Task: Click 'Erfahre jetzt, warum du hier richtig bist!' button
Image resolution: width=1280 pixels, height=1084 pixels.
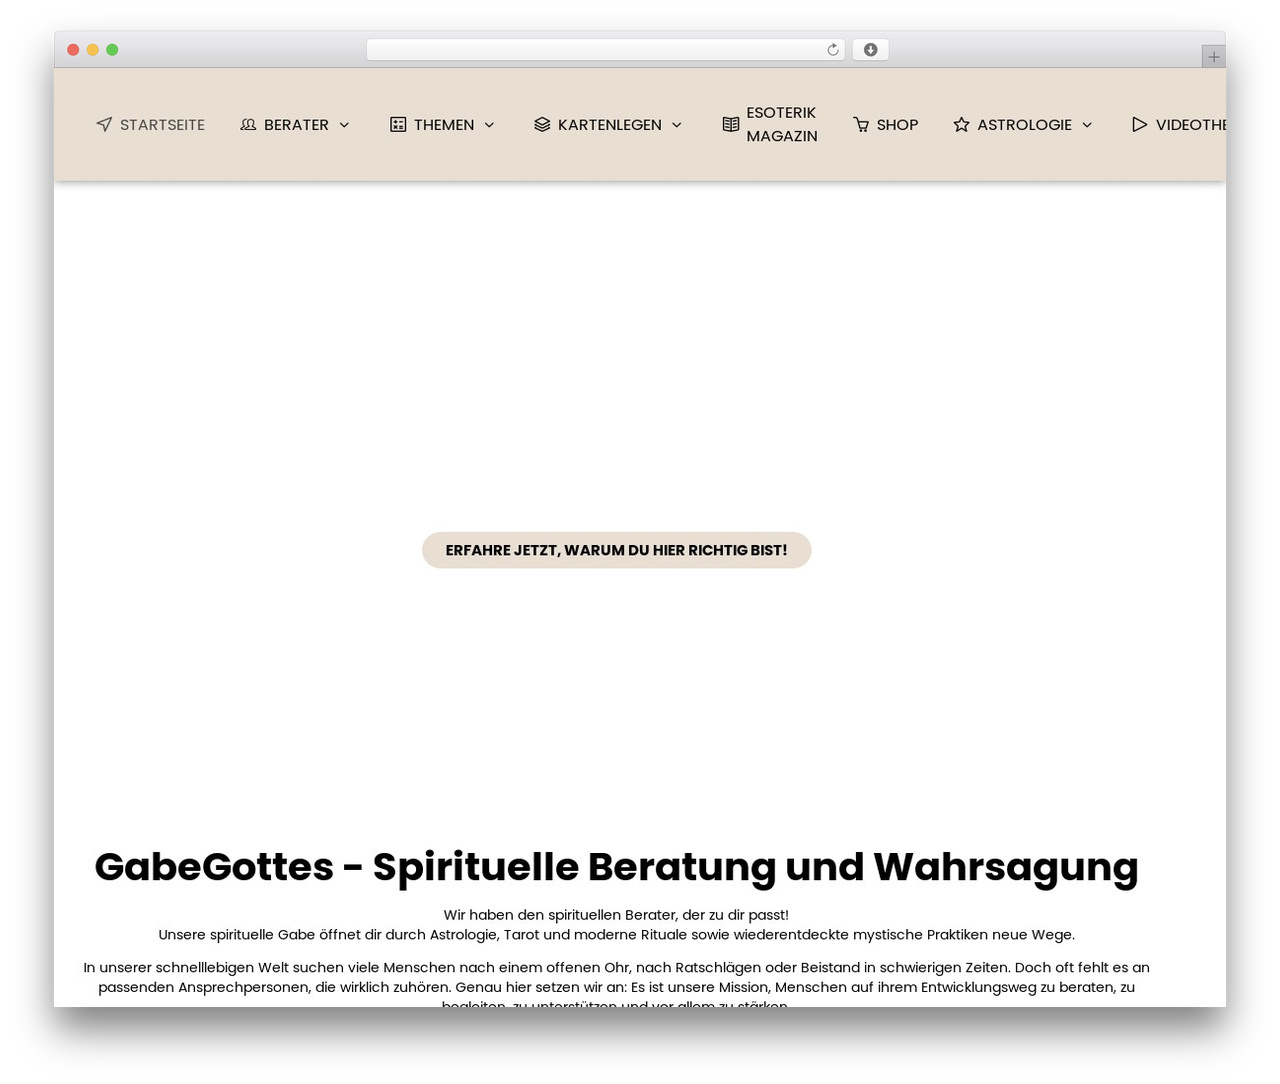Action: (616, 550)
